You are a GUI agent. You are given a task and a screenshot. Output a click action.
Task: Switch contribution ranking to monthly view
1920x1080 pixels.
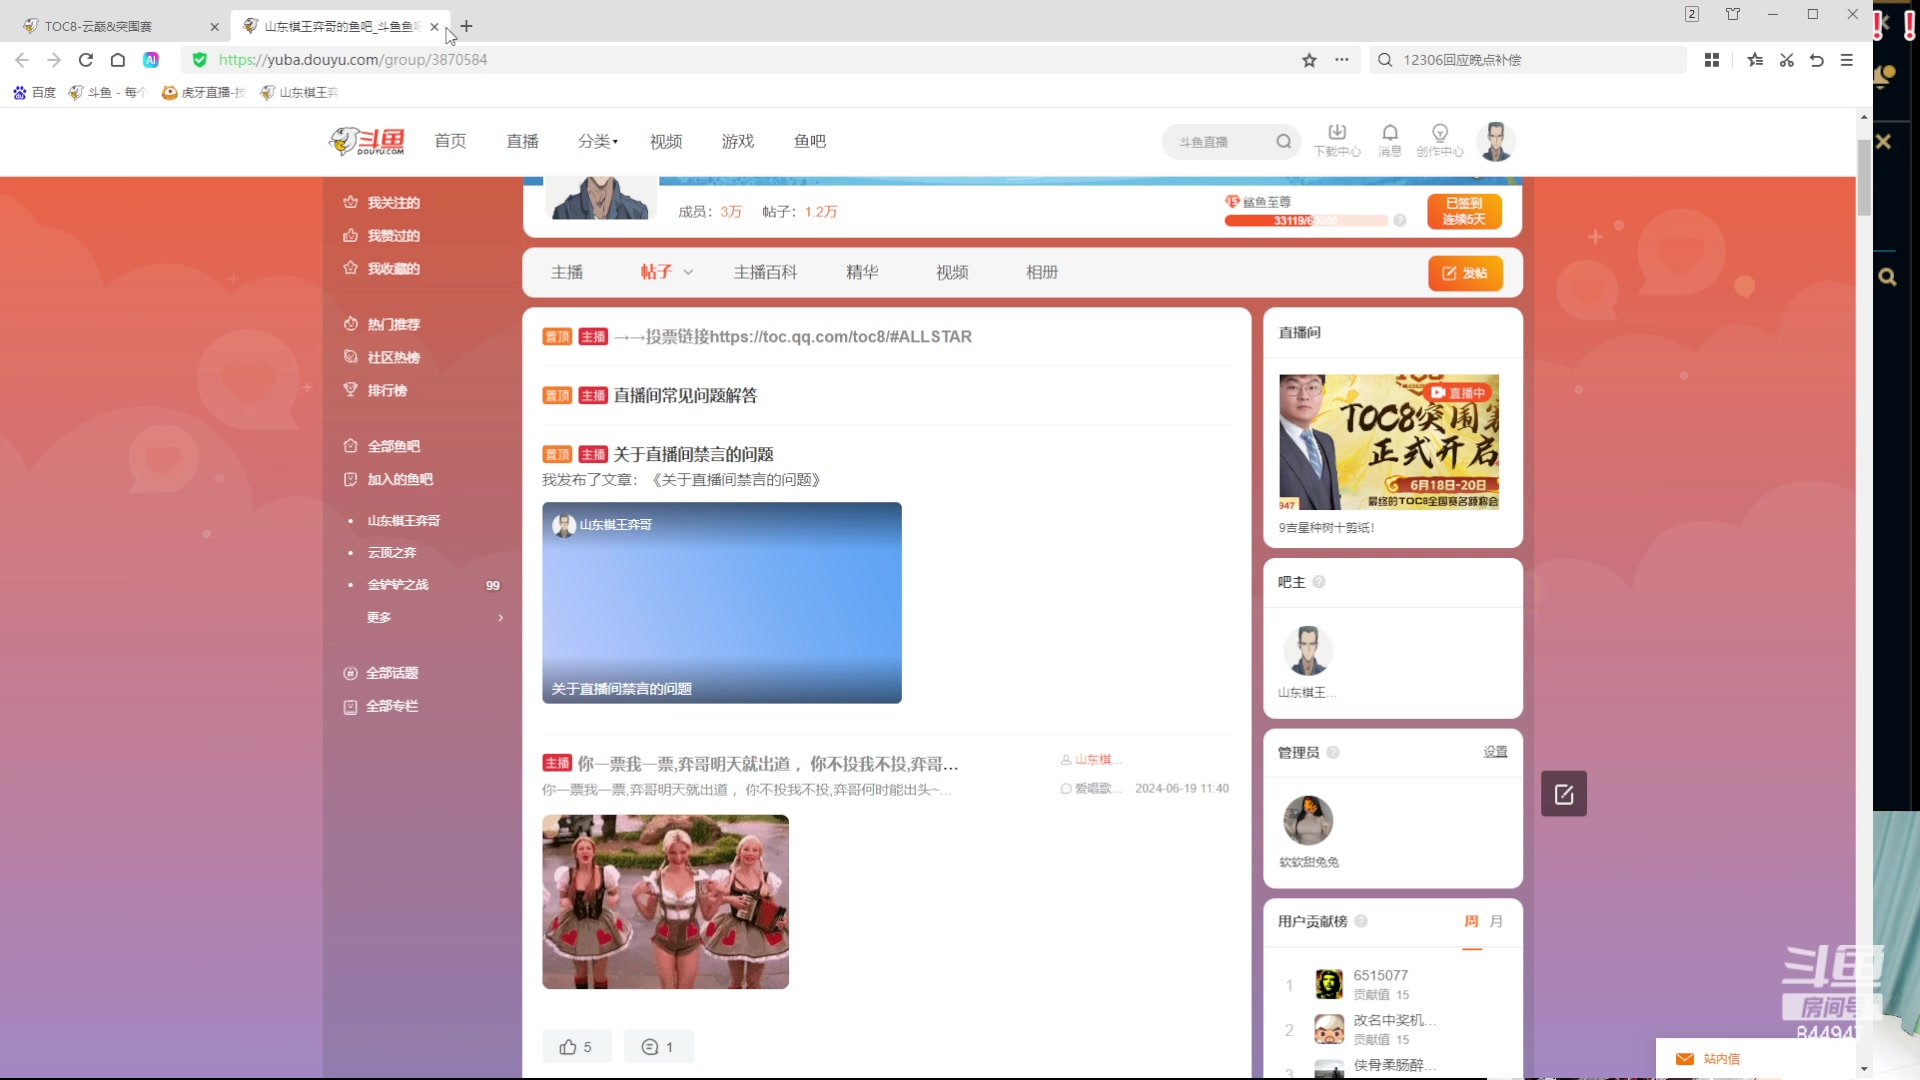tap(1496, 921)
